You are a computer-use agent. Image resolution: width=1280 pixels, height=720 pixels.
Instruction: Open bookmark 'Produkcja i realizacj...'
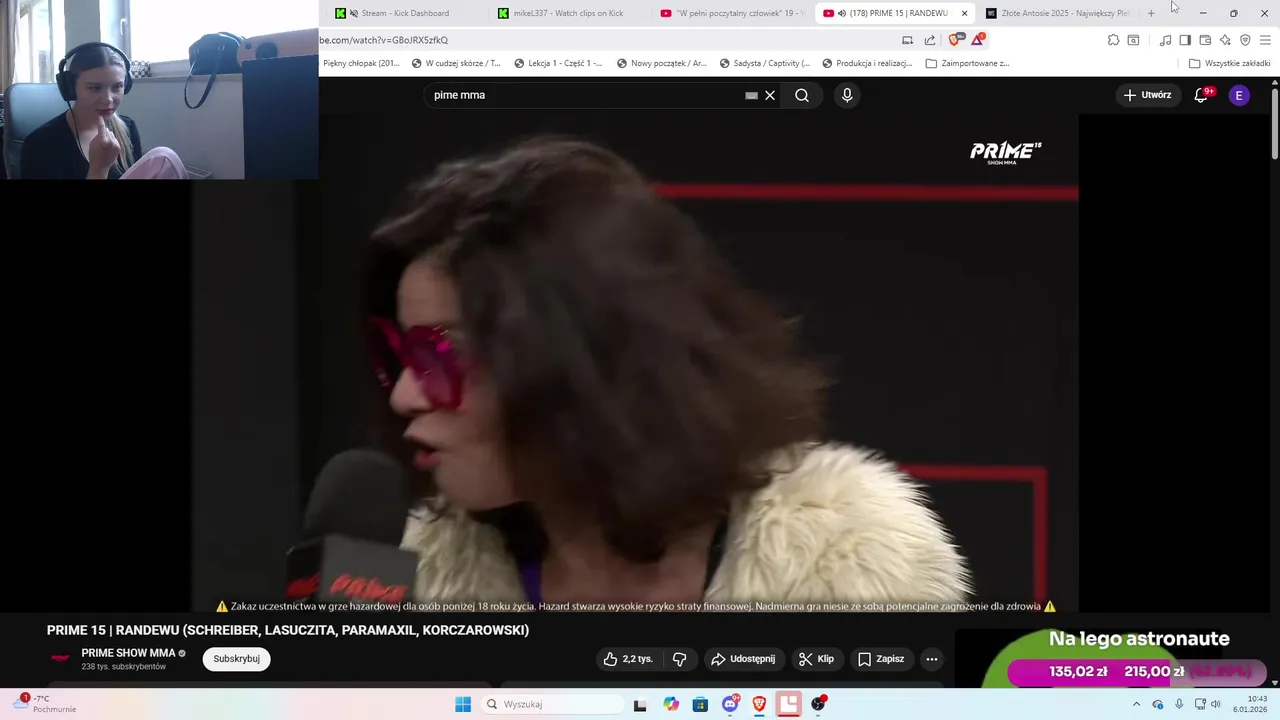click(x=867, y=63)
